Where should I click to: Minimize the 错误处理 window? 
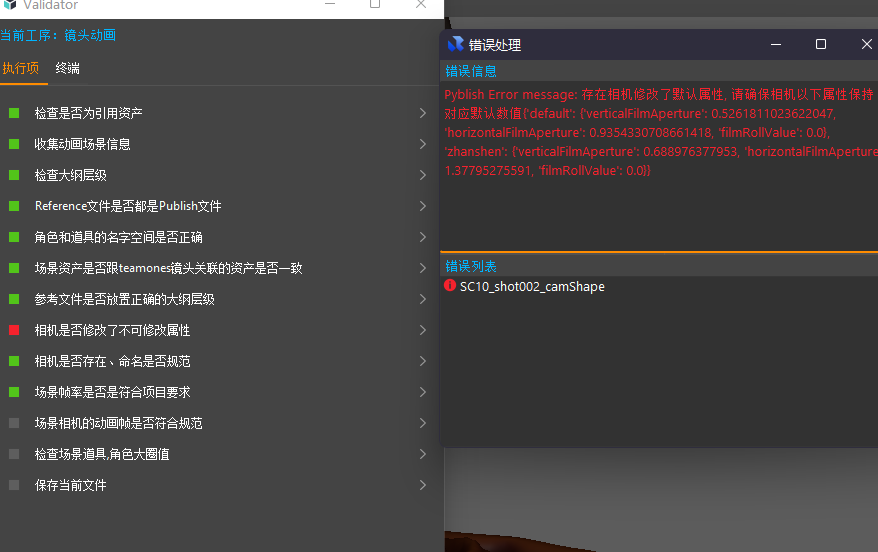click(776, 44)
